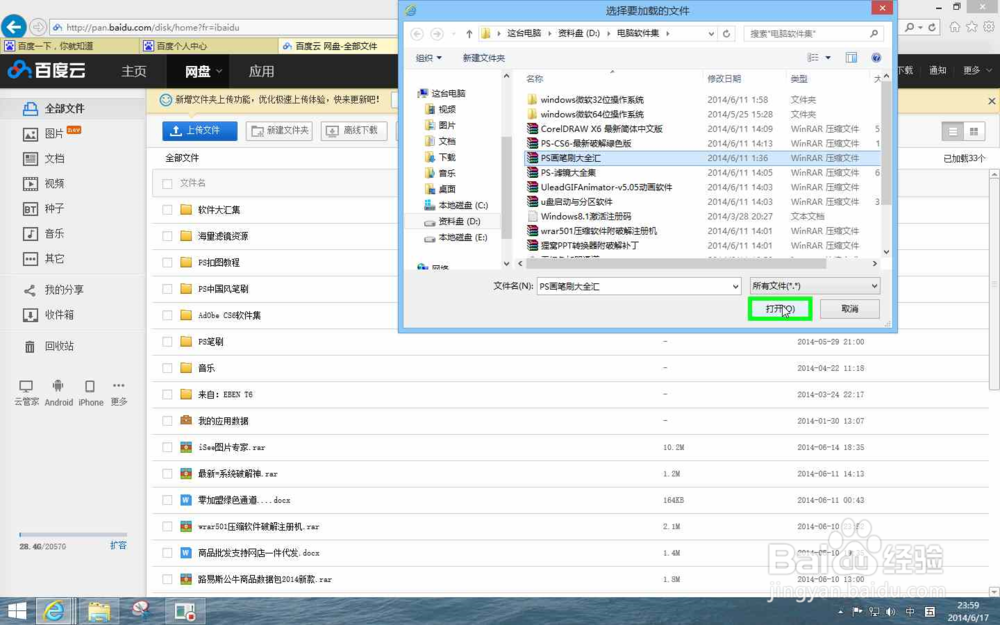Select file PS-滤镜大全集 in dialog
The height and width of the screenshot is (625, 1000).
coord(568,173)
